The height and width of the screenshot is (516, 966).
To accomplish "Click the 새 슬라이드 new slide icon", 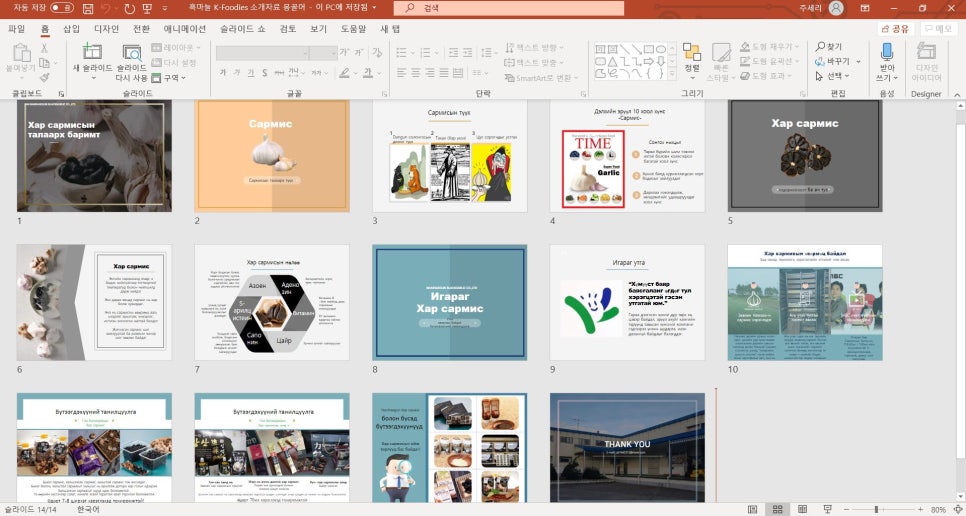I will click(x=92, y=52).
